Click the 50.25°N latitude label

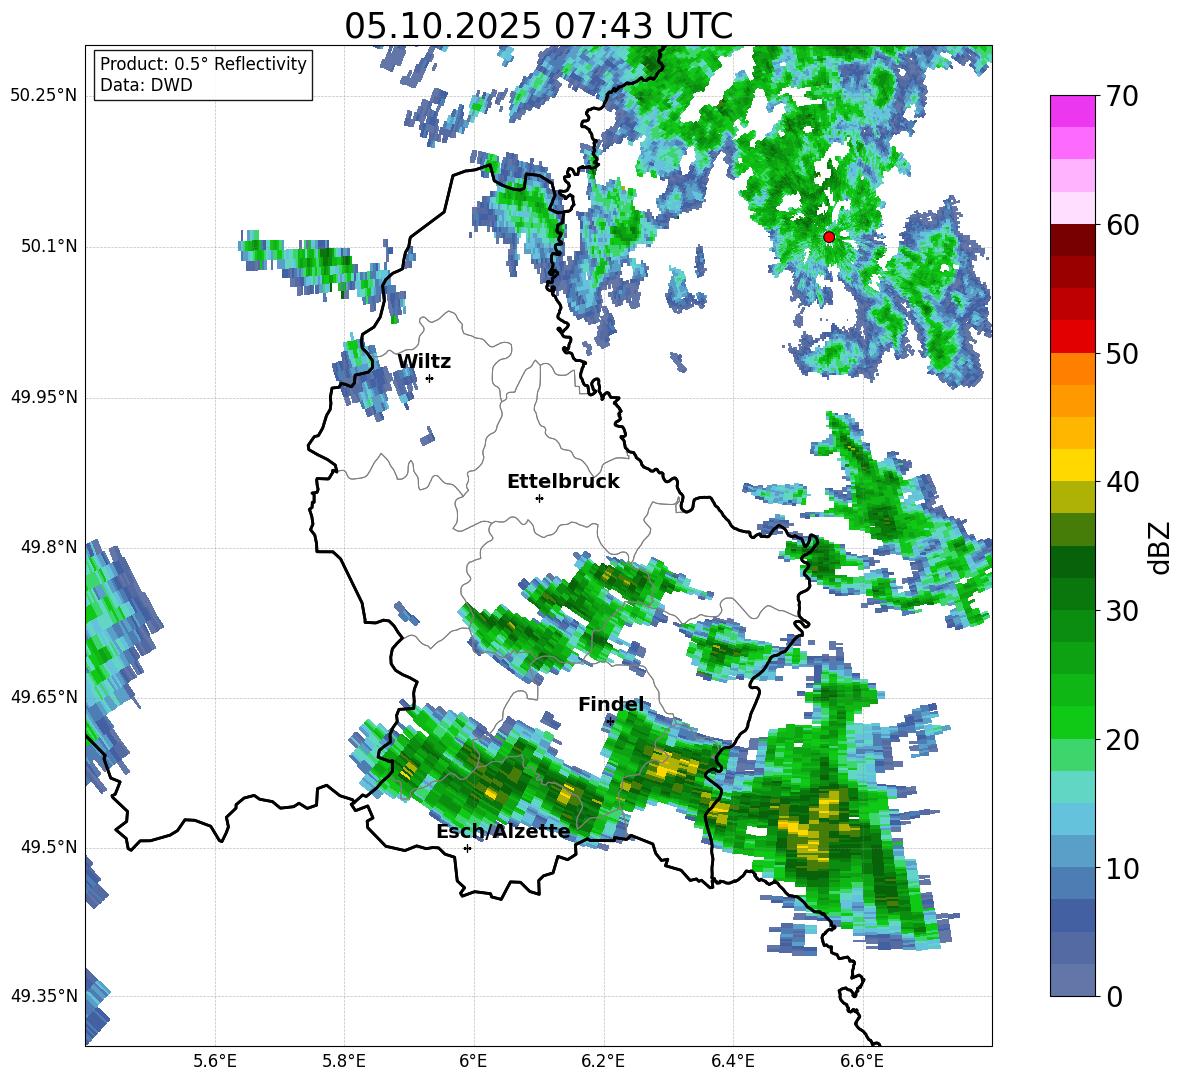point(43,96)
